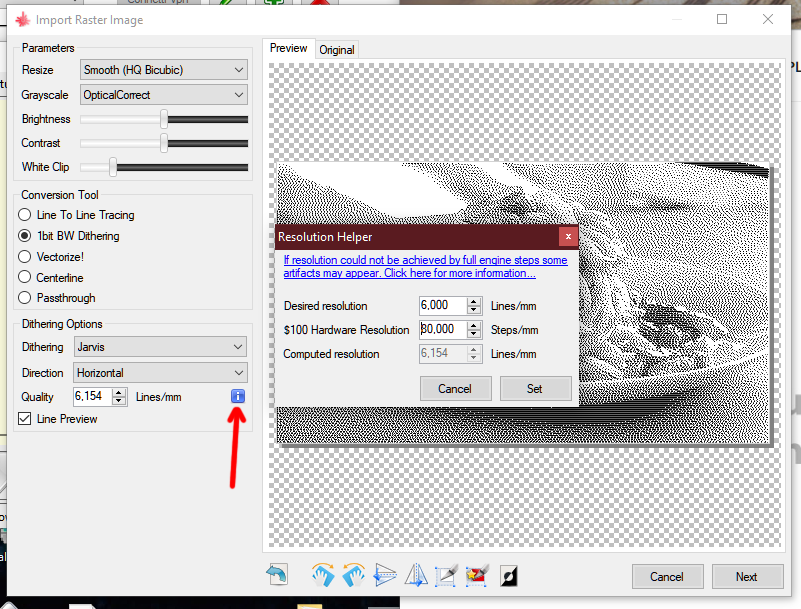Switch to the Original tab
Viewport: 801px width, 609px height.
pos(337,50)
